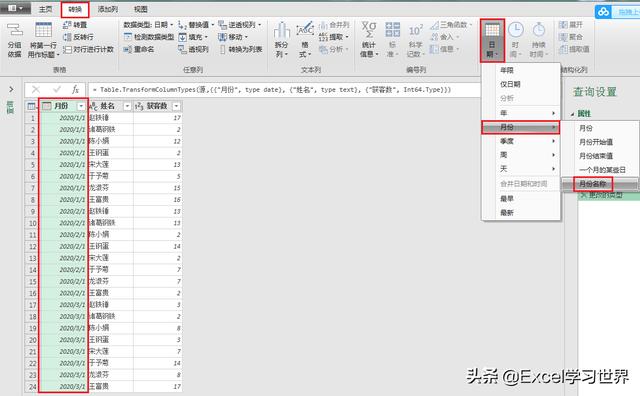This screenshot has height=396, width=640.
Task: Click 检测数据类型 (Detect Data Type)
Action: coord(149,37)
